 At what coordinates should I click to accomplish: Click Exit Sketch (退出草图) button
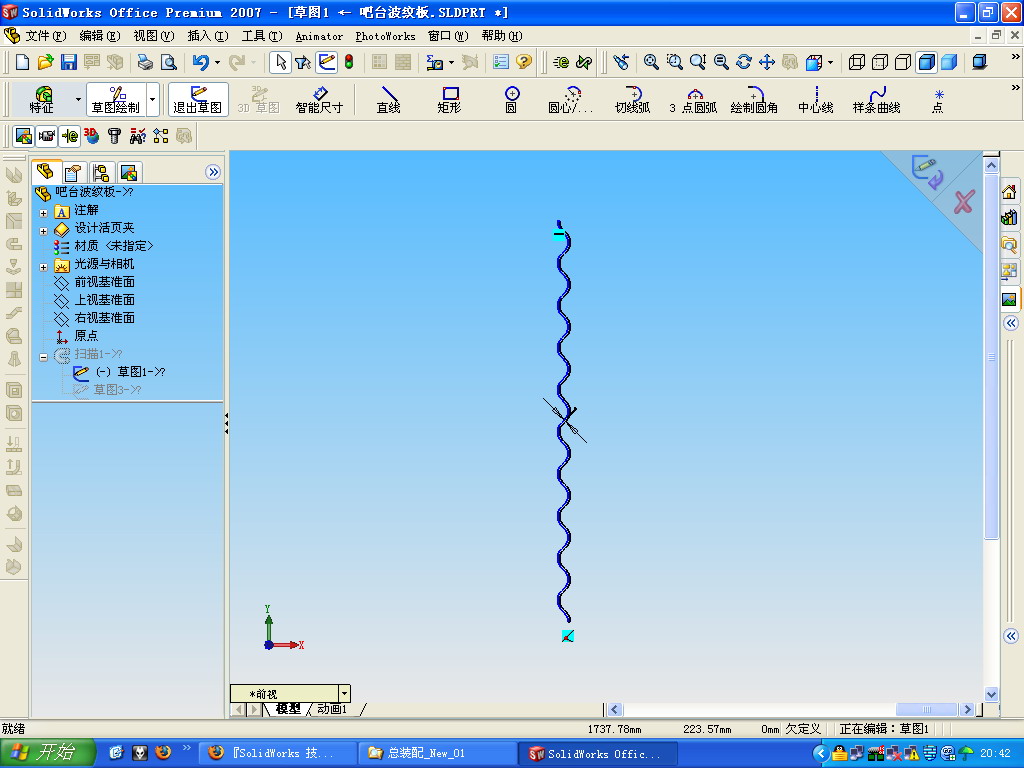pyautogui.click(x=198, y=99)
